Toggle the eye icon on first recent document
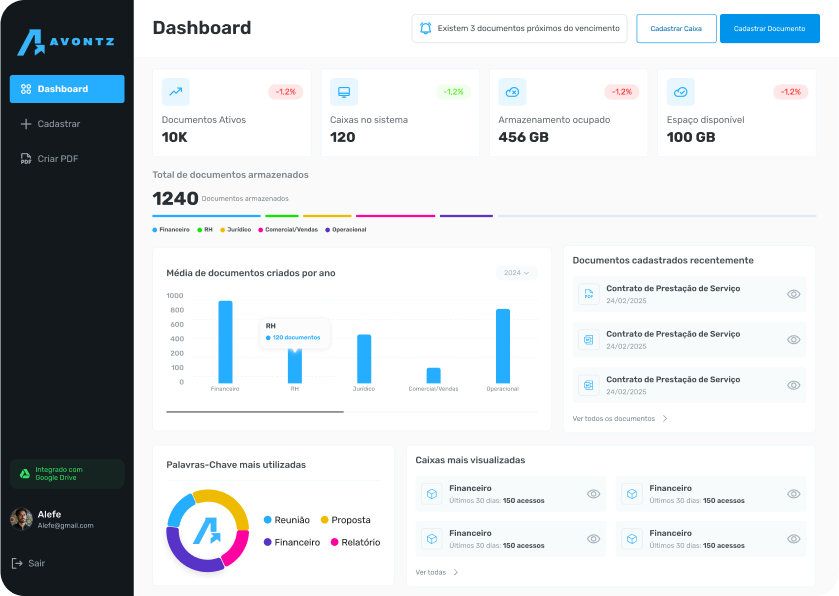Image resolution: width=839 pixels, height=596 pixels. [794, 294]
